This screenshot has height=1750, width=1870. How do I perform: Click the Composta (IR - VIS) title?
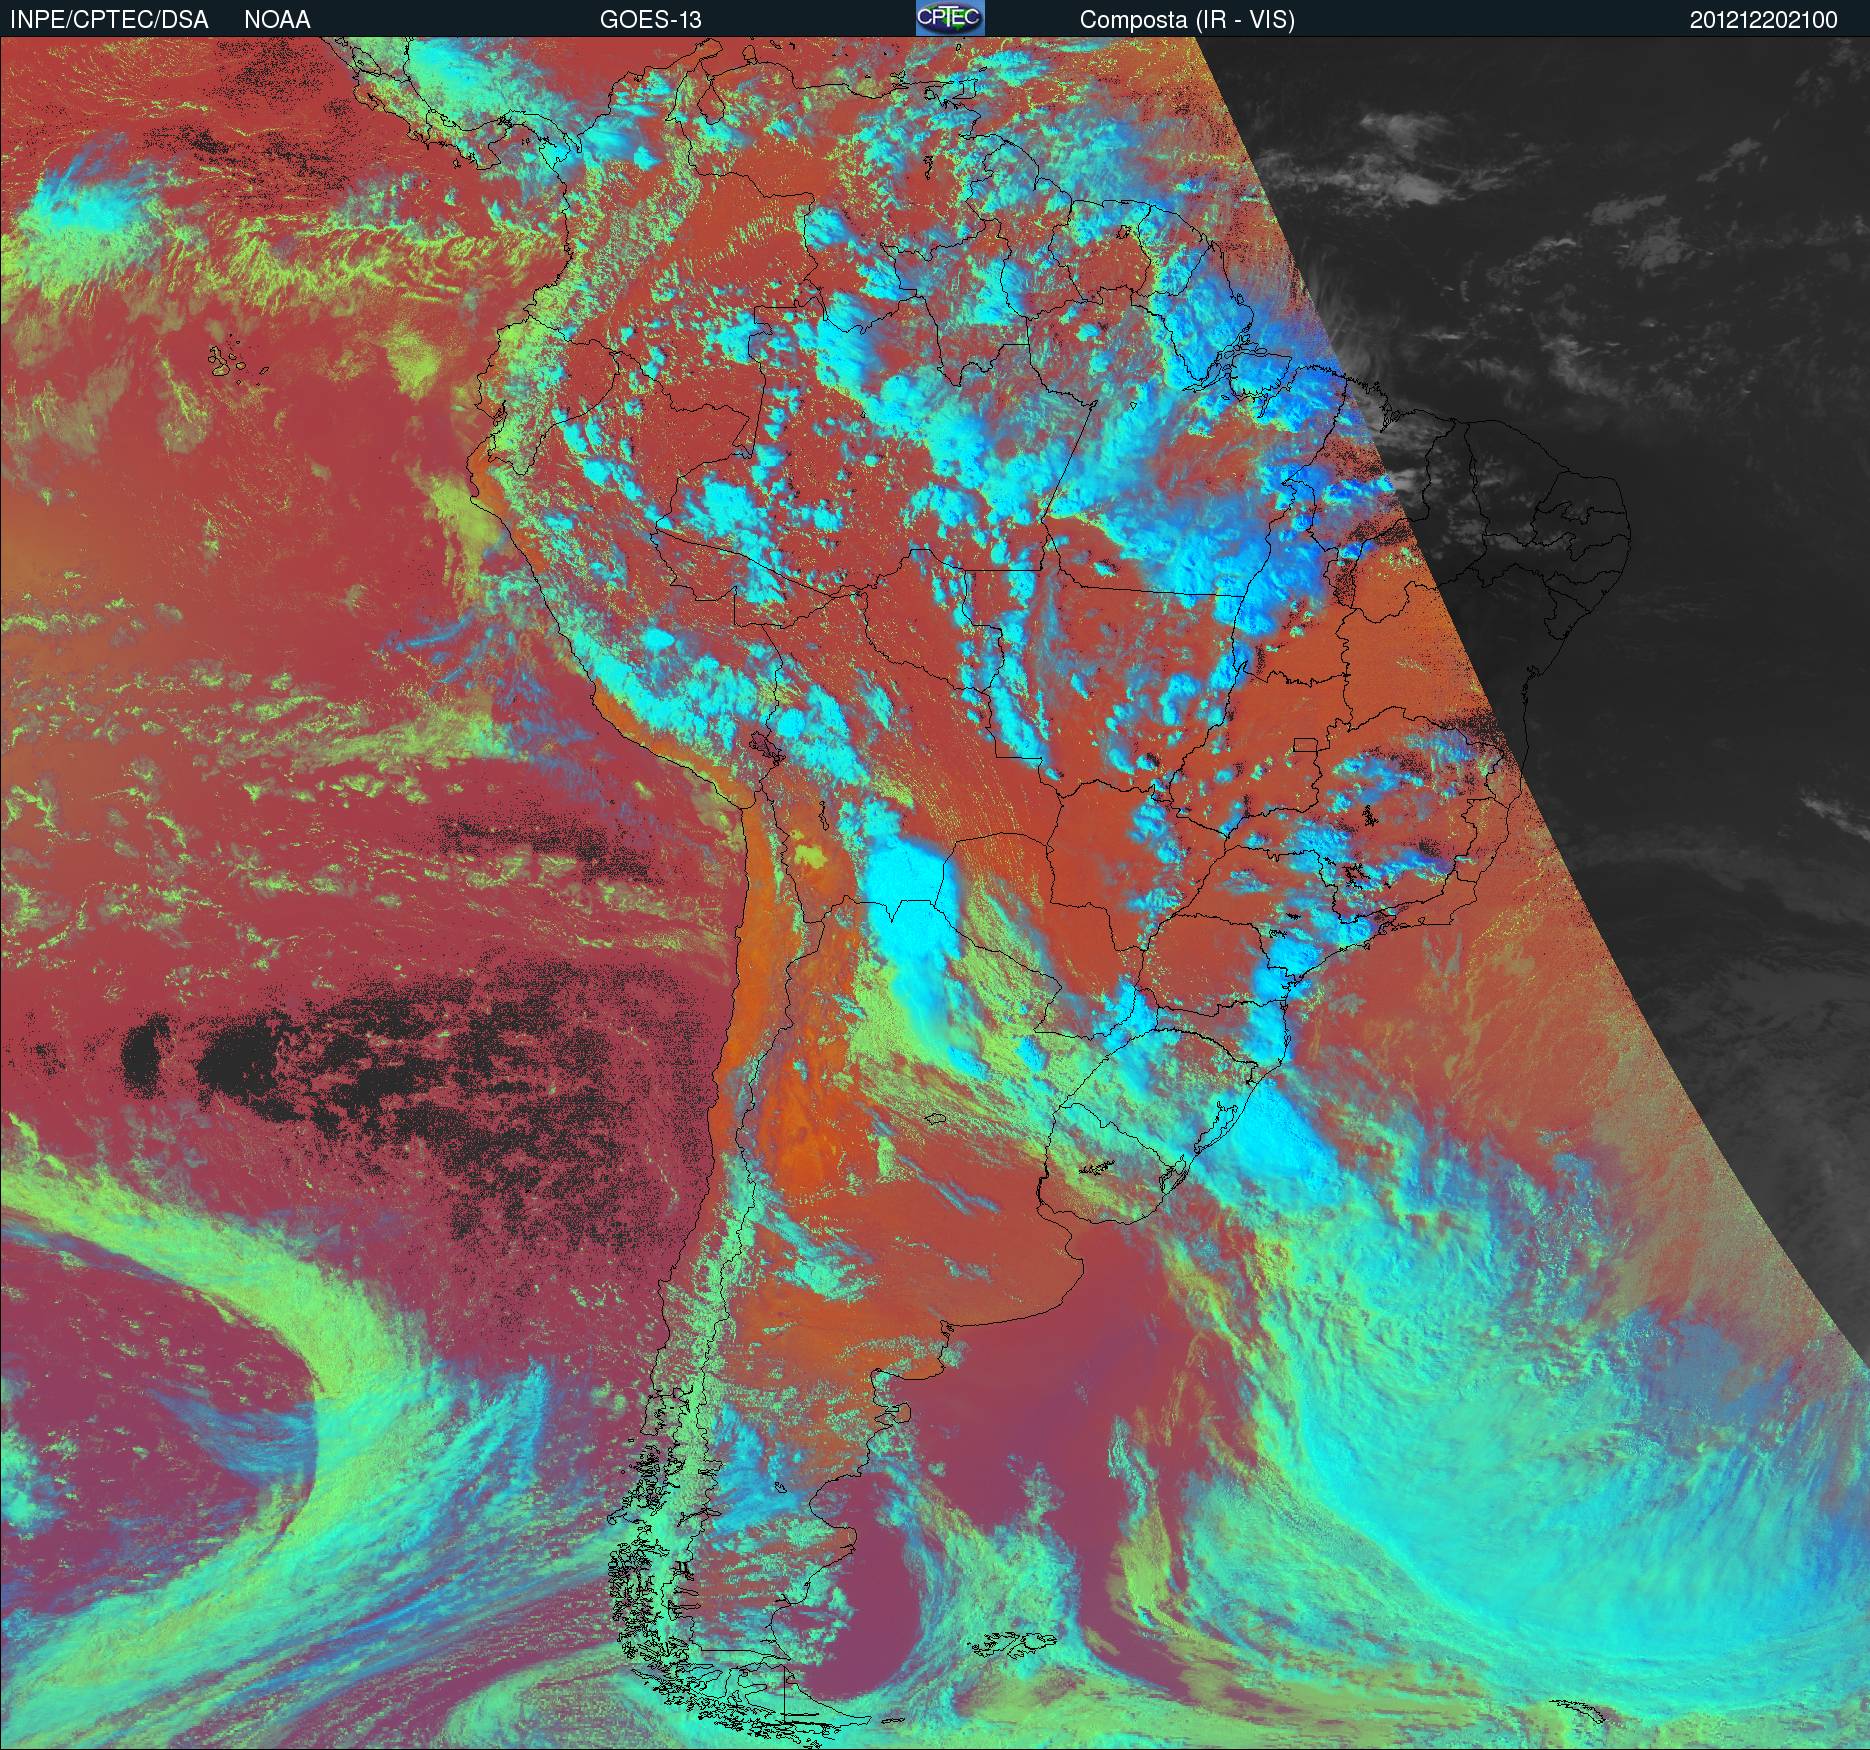[1187, 20]
